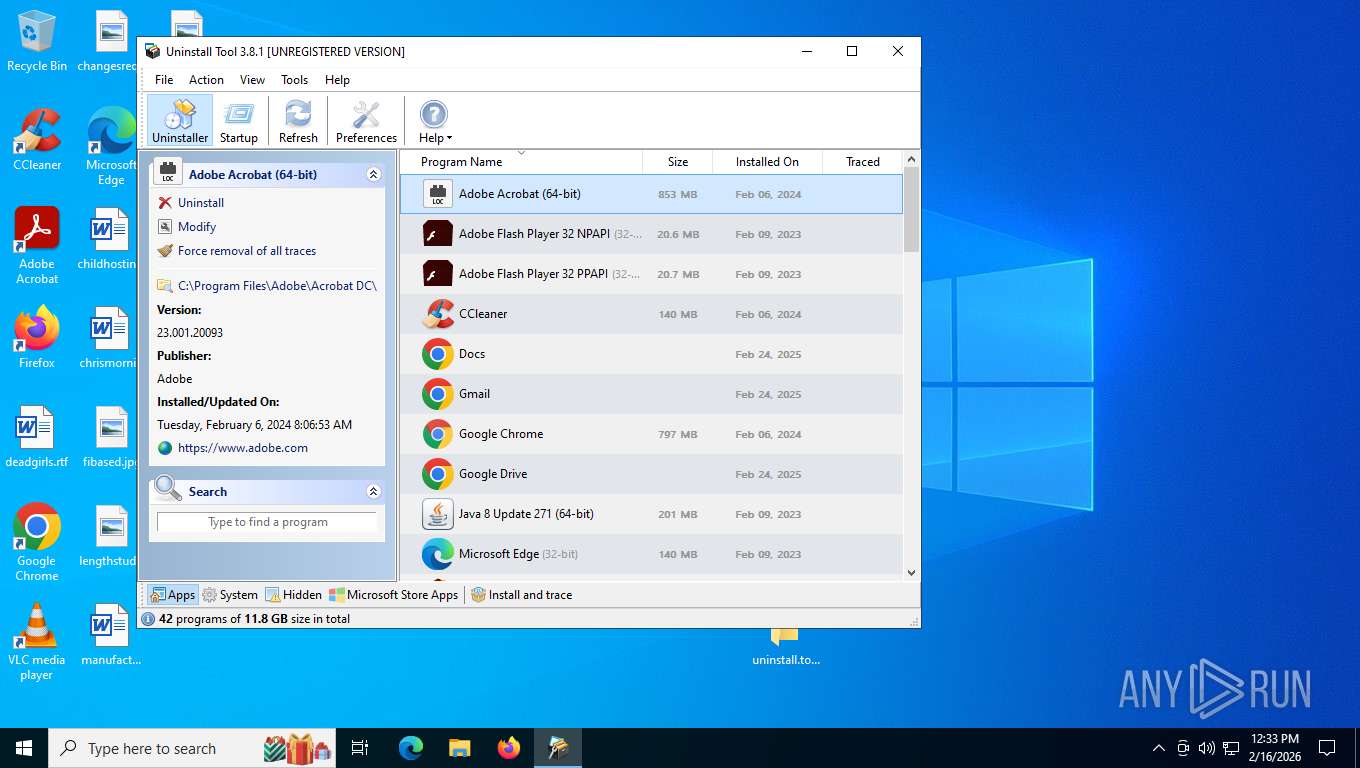Collapse the Adobe Acrobat details panel
Image resolution: width=1360 pixels, height=768 pixels.
[373, 174]
